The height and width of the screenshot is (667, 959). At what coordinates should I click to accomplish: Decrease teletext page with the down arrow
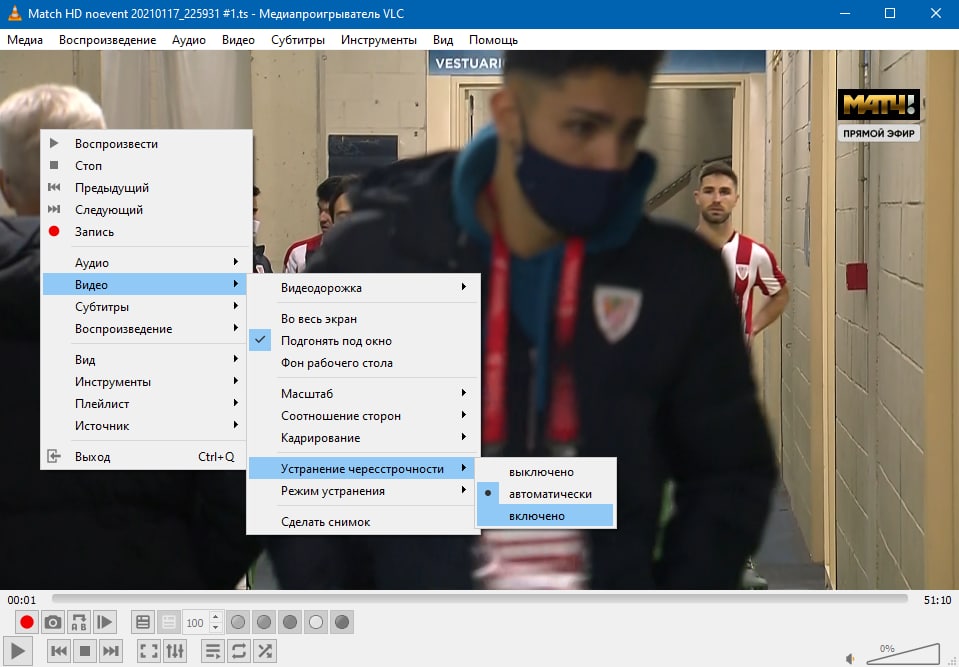(215, 628)
